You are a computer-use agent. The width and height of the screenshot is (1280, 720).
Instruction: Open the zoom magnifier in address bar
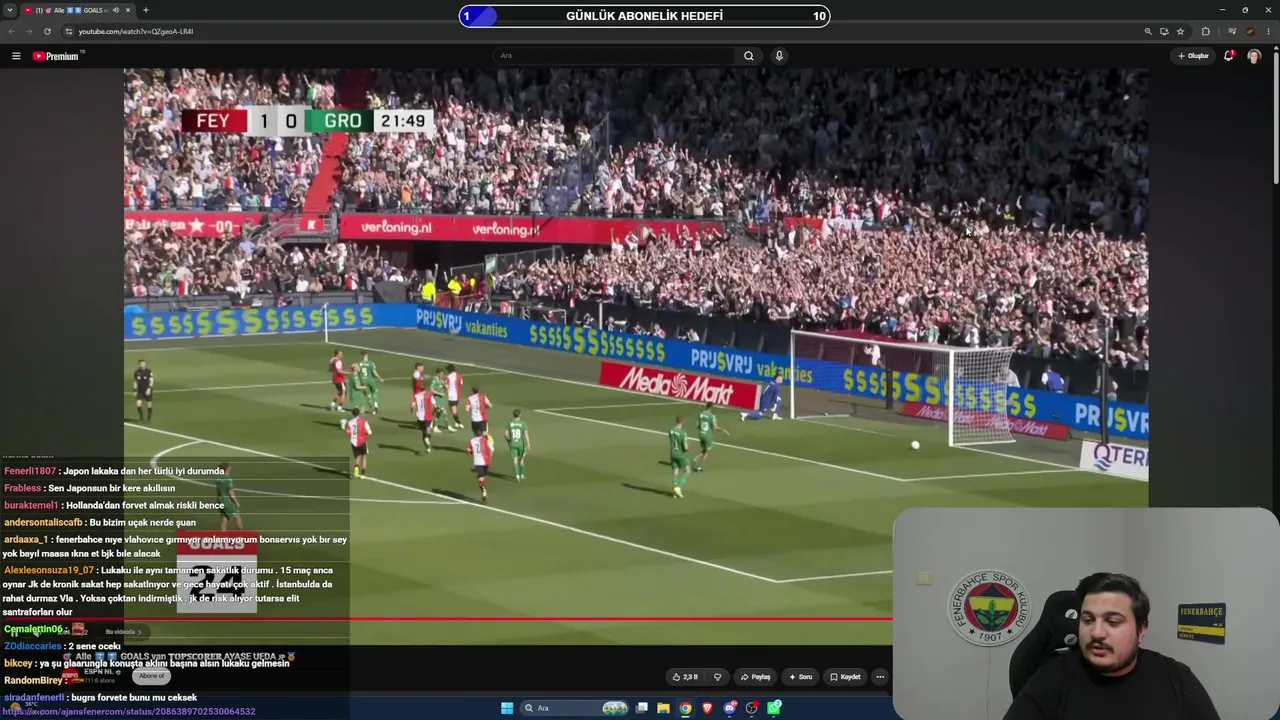point(1148,31)
